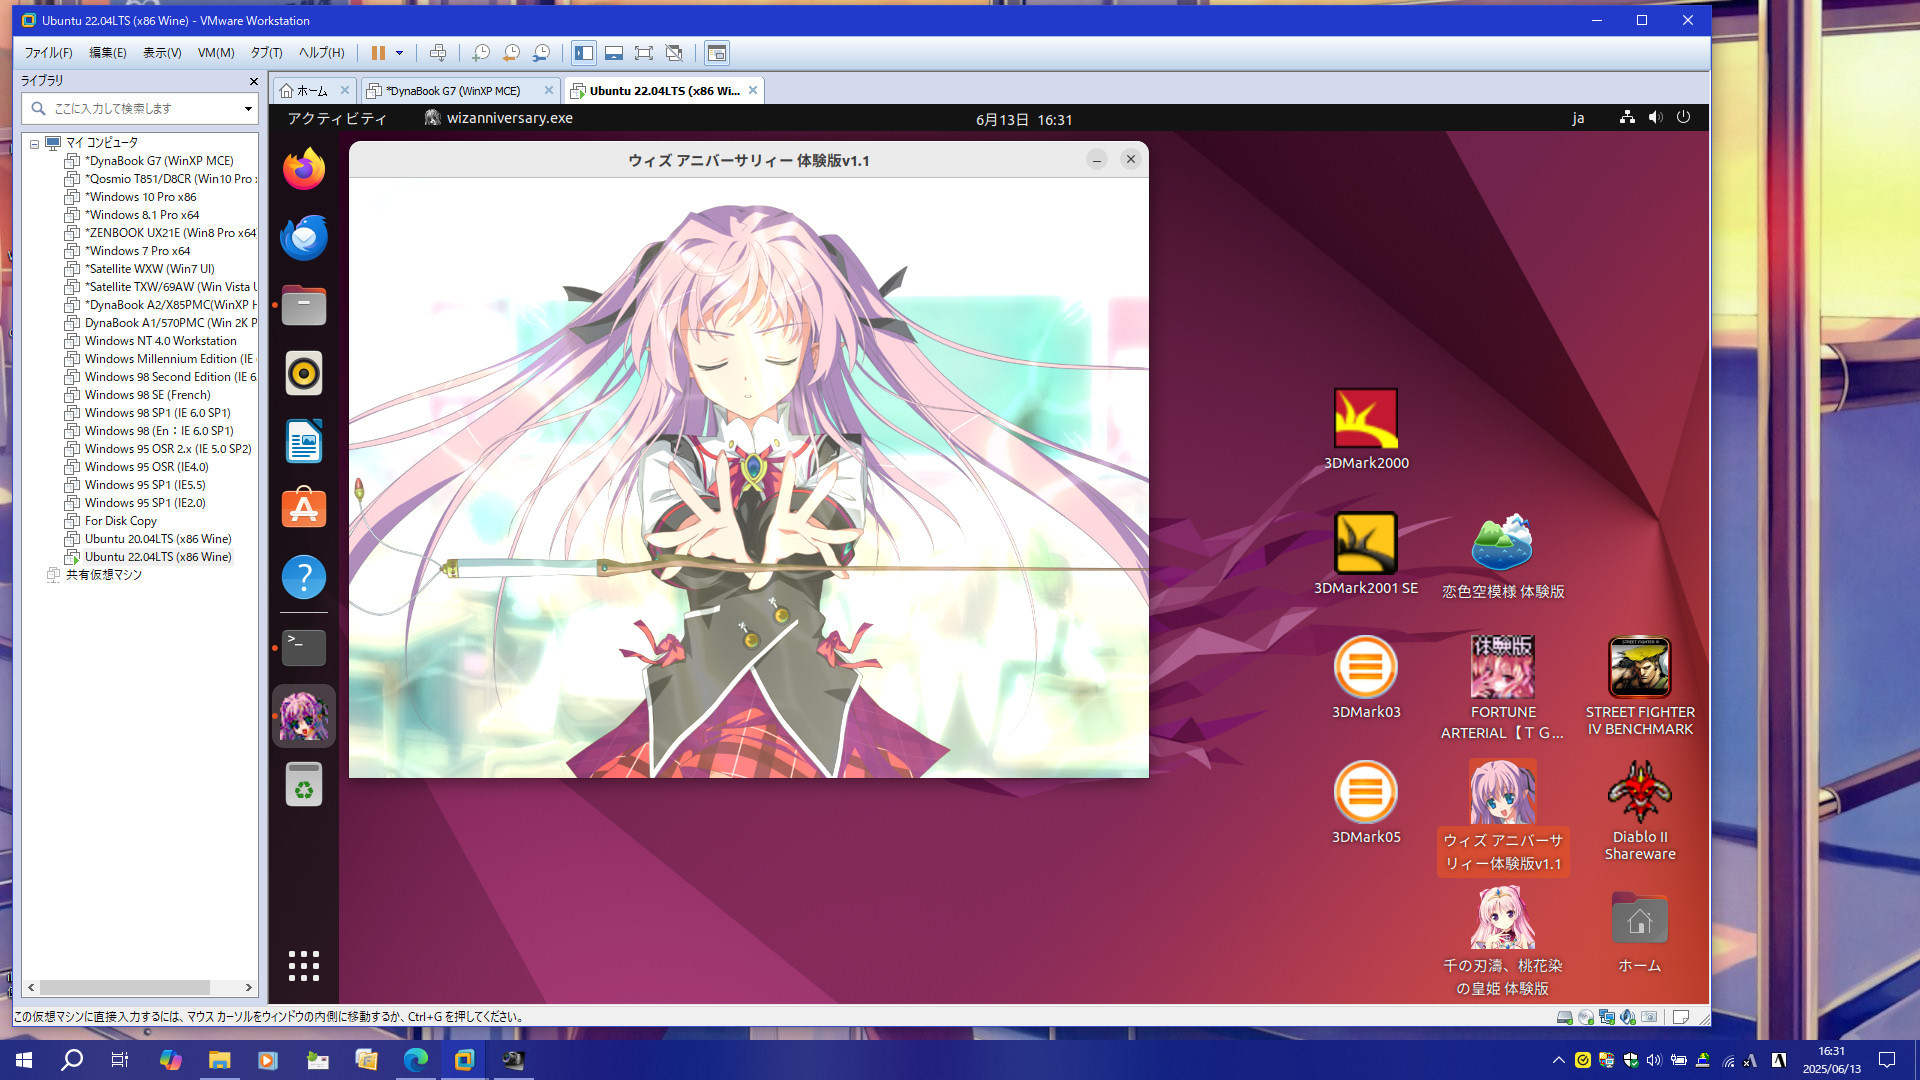The width and height of the screenshot is (1920, 1080).
Task: Select the 3DMark2000 desktop icon
Action: pos(1366,430)
